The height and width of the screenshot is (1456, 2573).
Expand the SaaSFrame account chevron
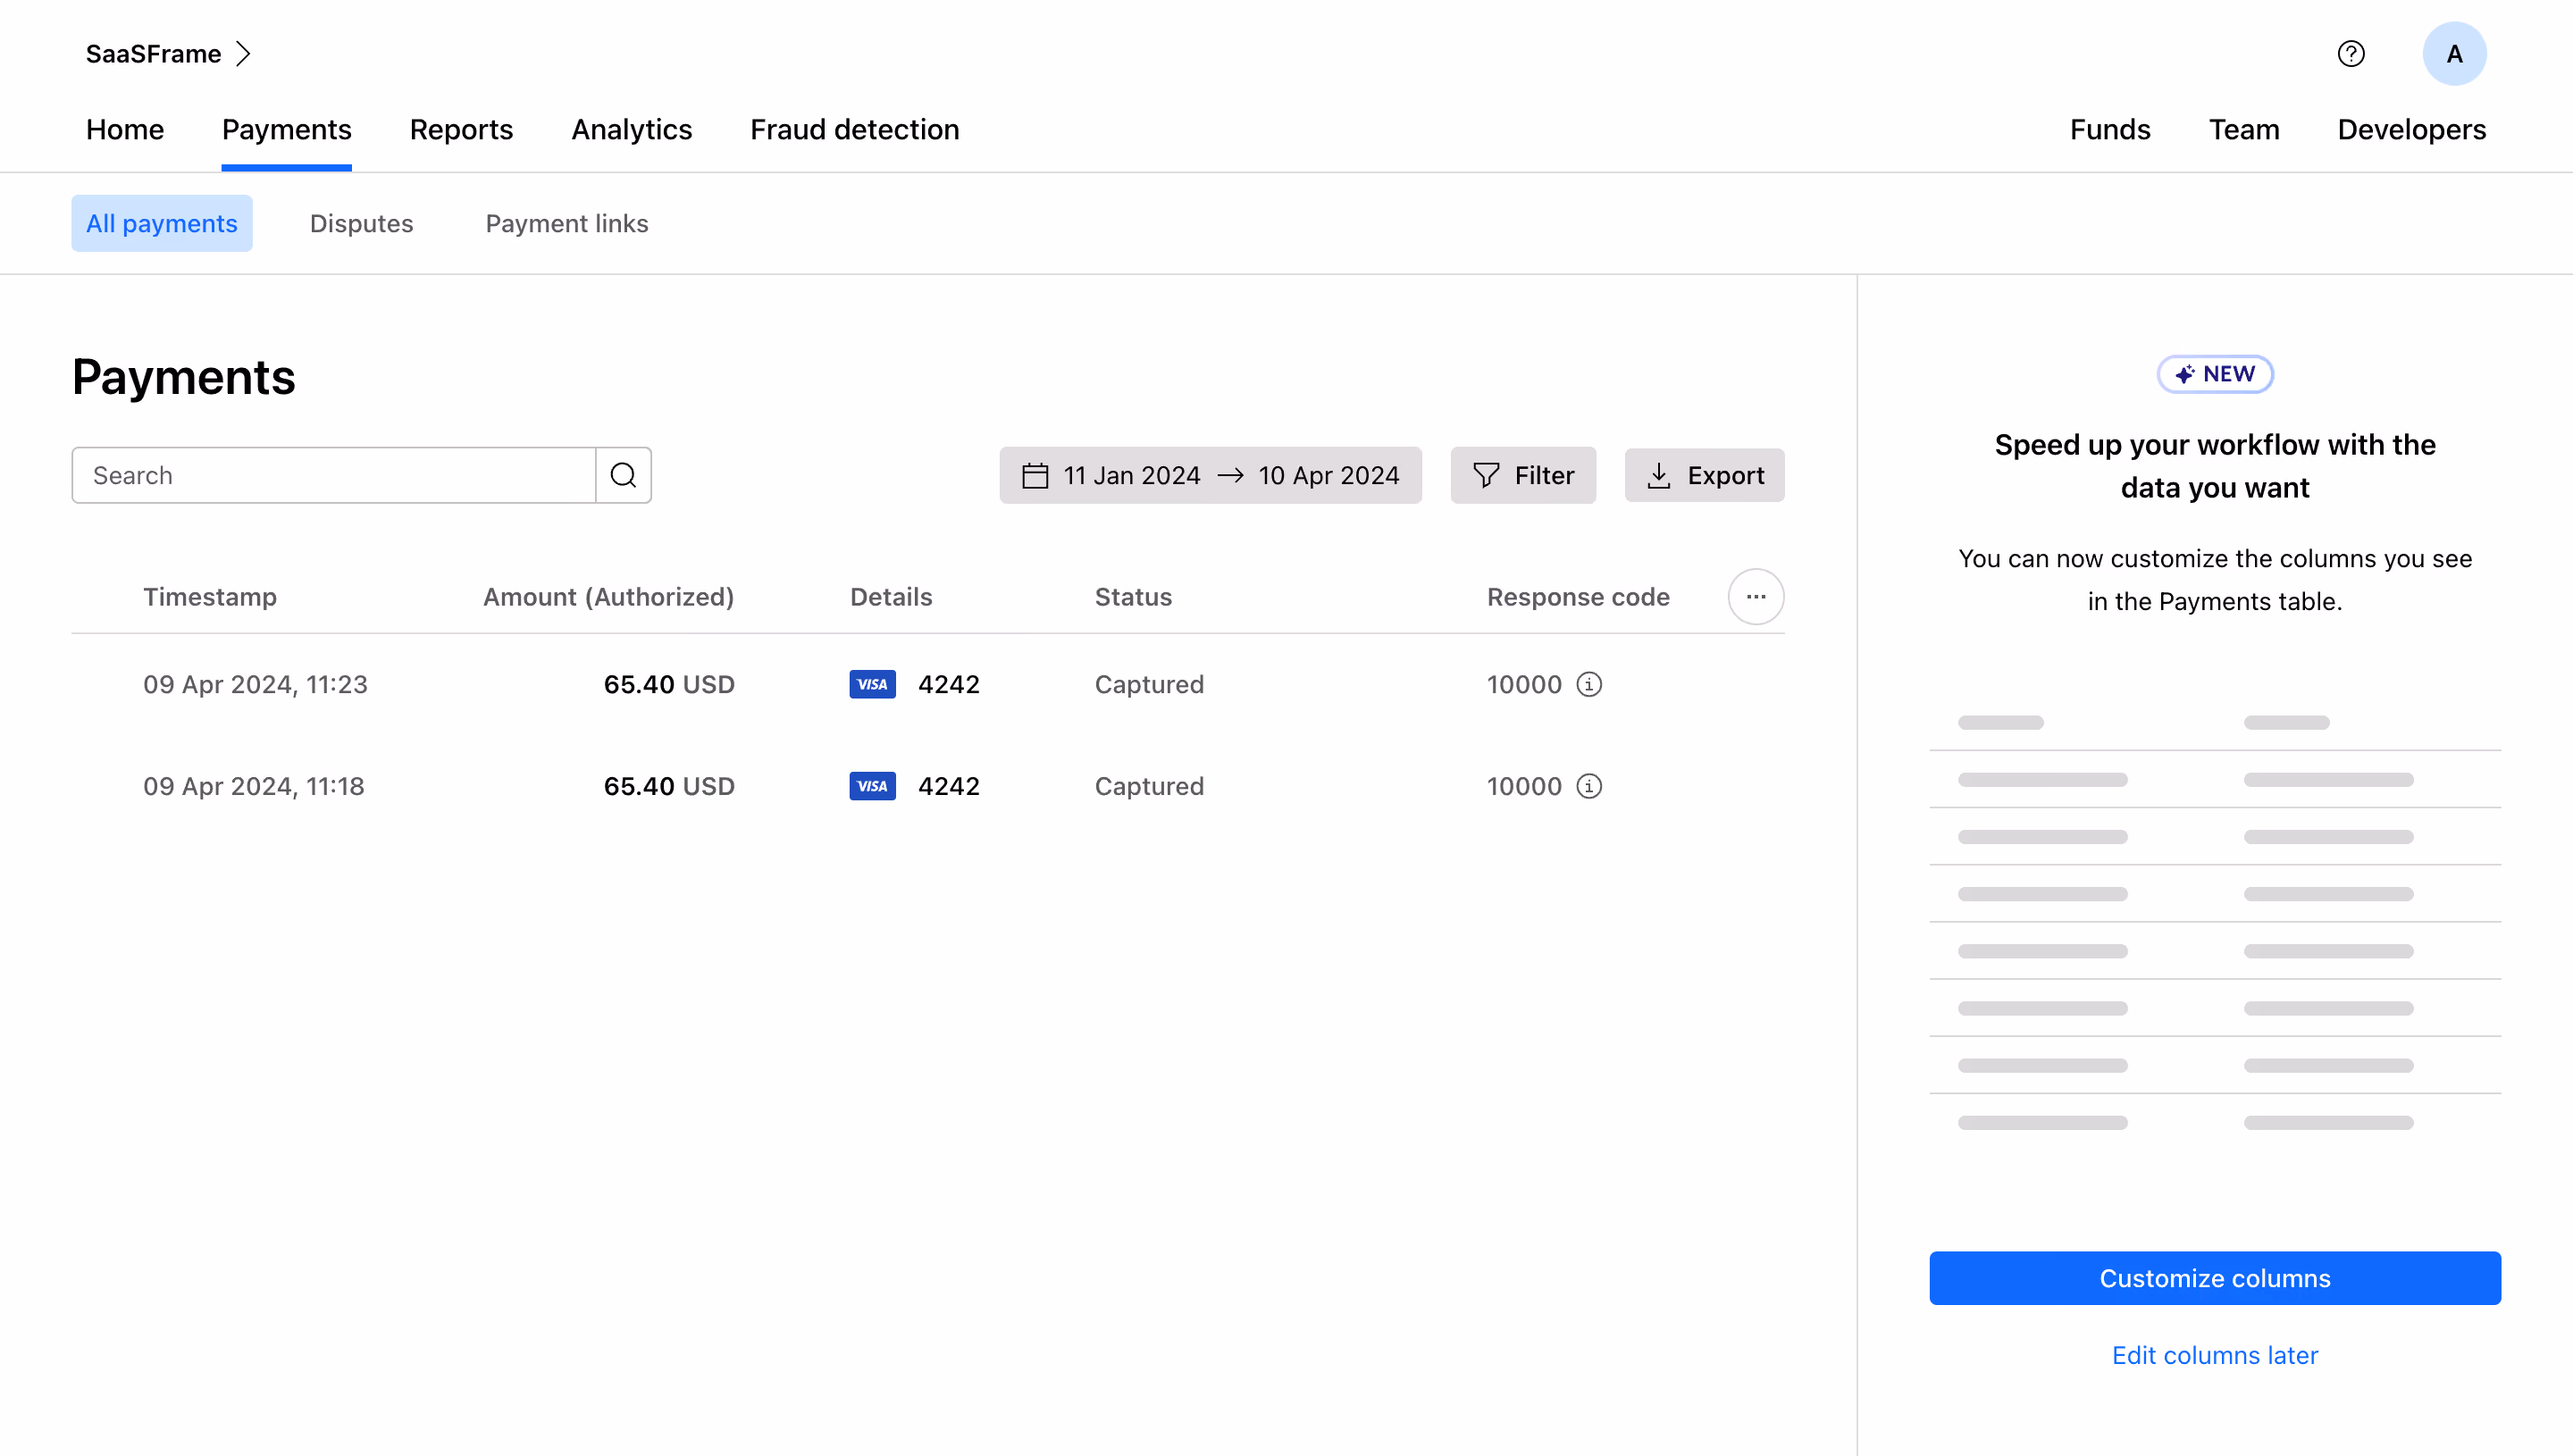243,54
